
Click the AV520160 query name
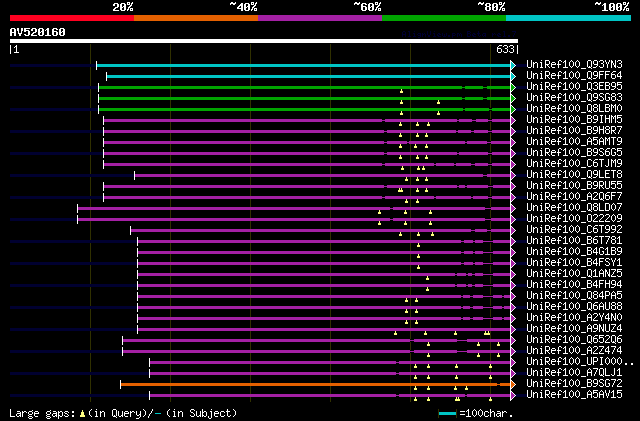(x=38, y=32)
